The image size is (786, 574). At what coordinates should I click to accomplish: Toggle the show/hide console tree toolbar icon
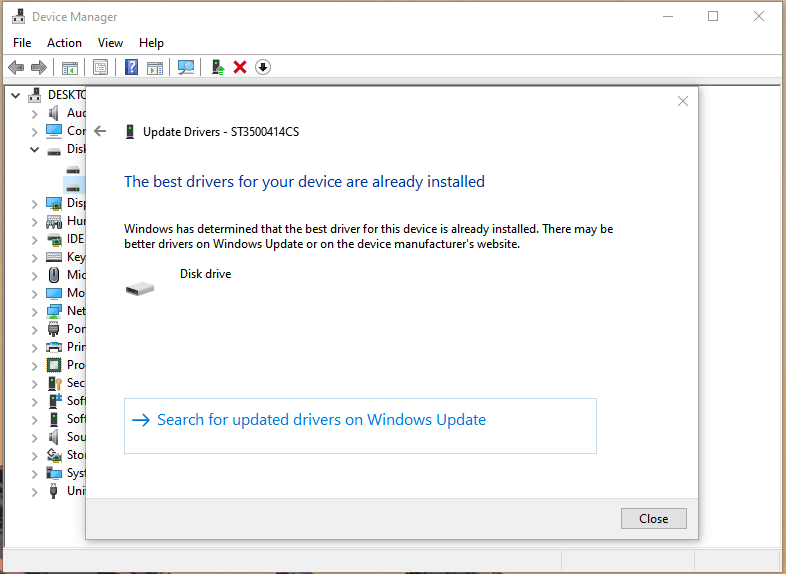coord(70,67)
